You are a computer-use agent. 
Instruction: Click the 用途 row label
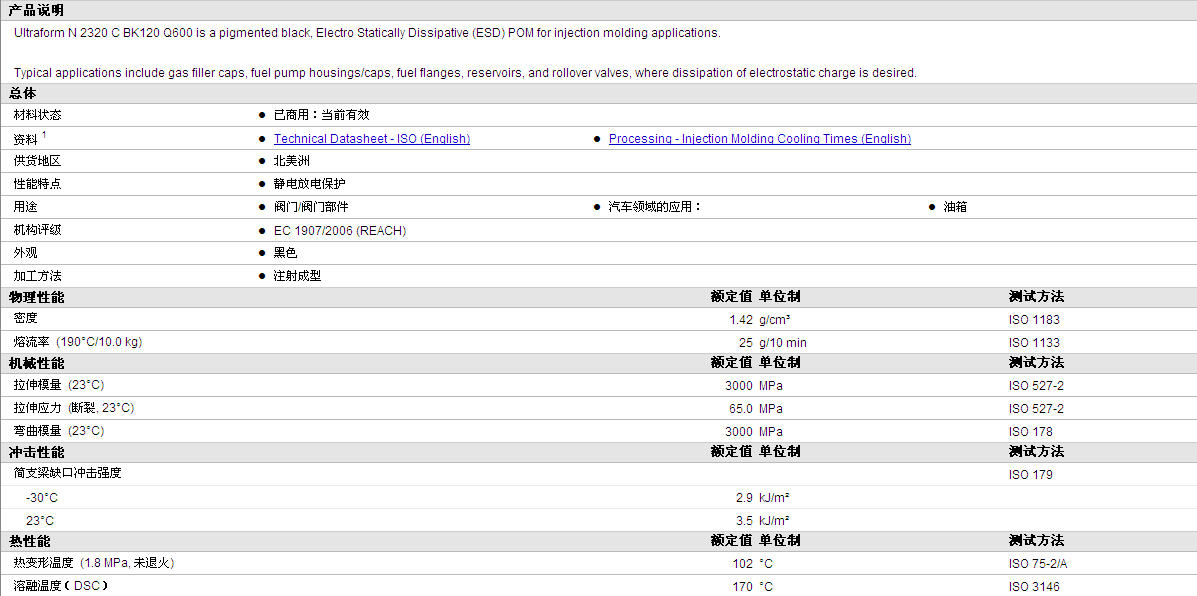coord(25,207)
